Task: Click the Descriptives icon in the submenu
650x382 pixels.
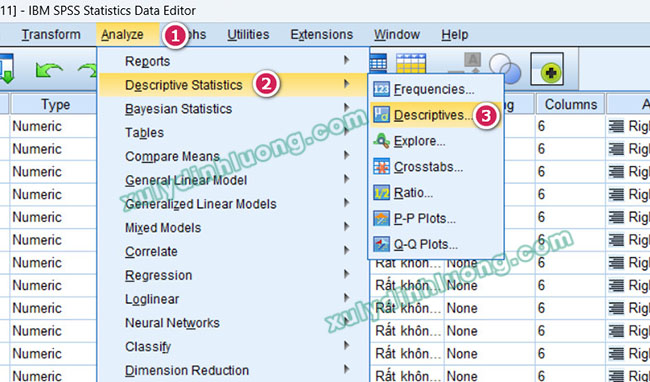Action: (x=381, y=115)
